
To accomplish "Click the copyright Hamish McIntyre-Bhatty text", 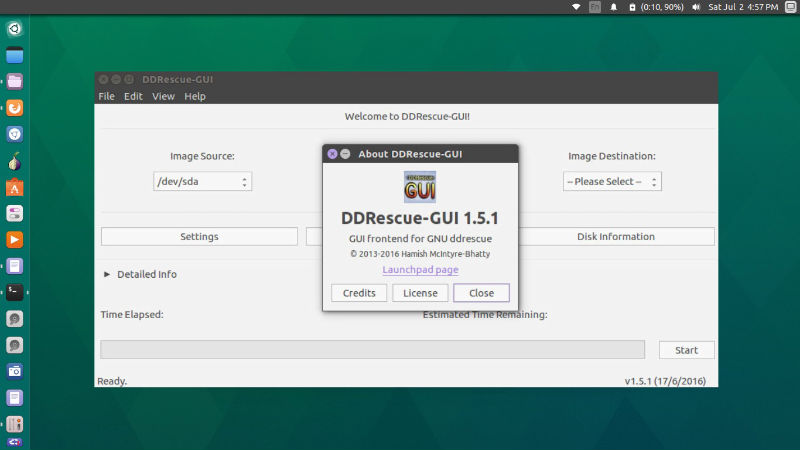I will click(420, 254).
